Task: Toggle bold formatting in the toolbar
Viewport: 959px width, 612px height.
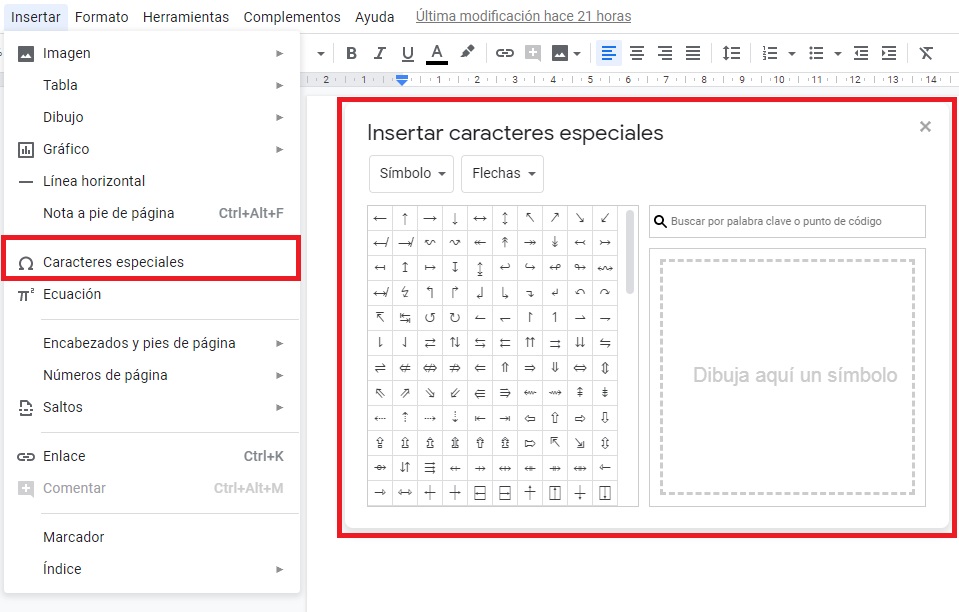Action: (351, 53)
